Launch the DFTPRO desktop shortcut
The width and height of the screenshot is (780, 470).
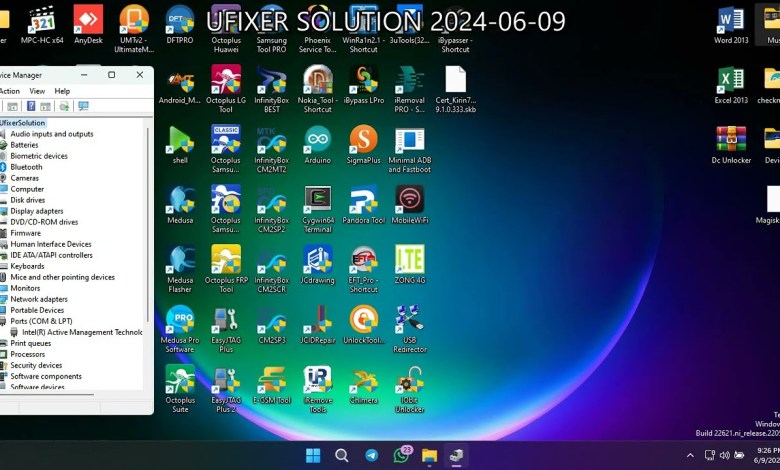click(x=180, y=25)
